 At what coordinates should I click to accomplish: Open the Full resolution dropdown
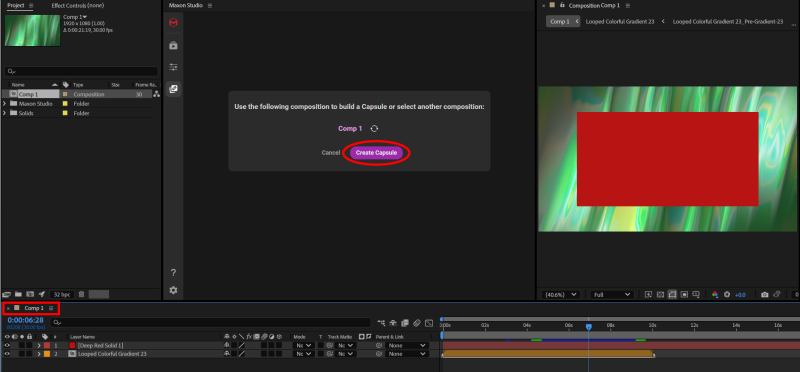click(612, 294)
